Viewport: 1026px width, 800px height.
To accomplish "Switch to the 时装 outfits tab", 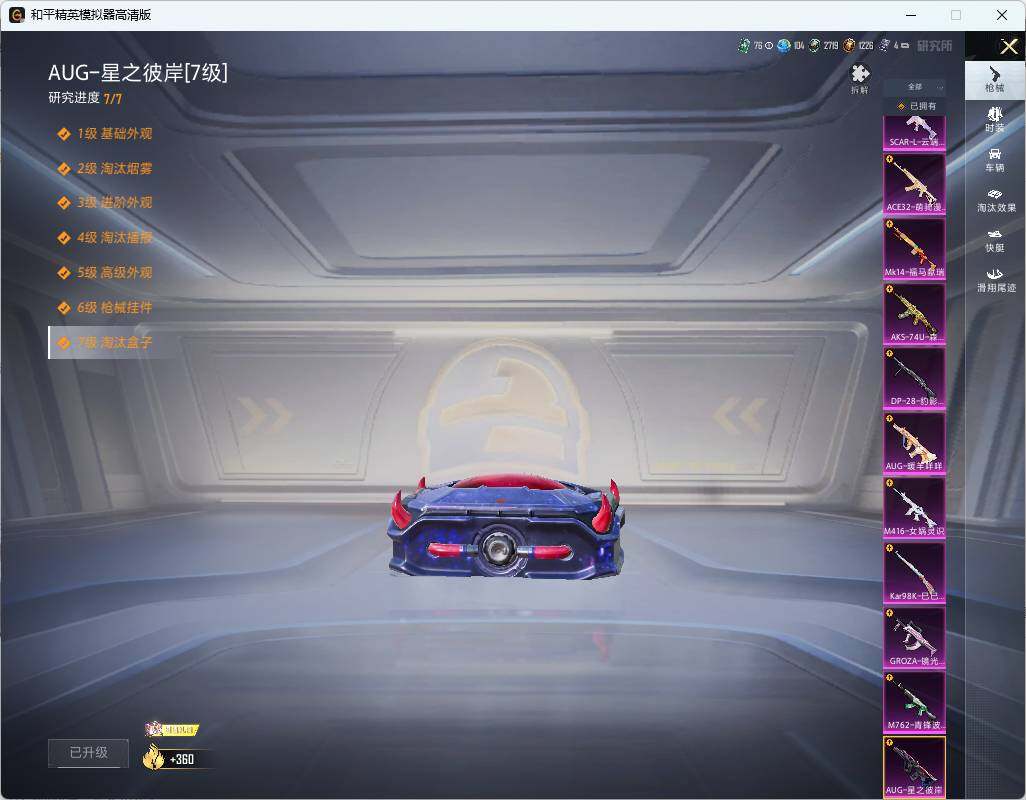I will (x=995, y=120).
